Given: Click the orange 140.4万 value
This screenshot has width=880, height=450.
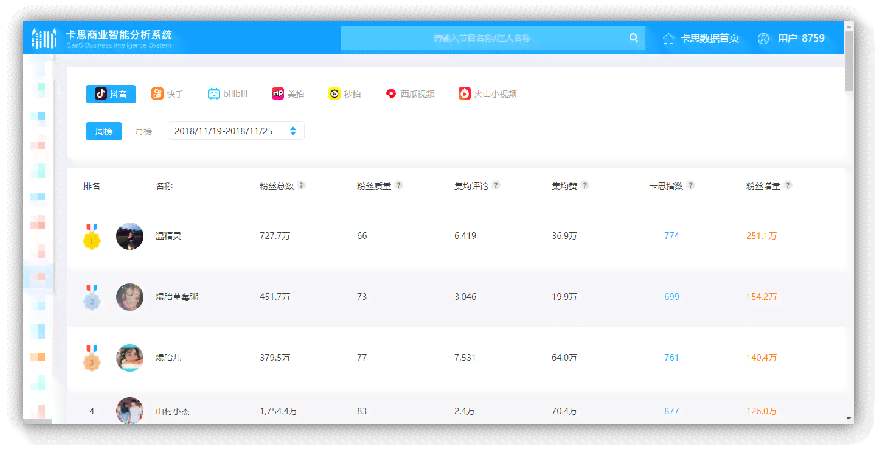Looking at the screenshot, I should pyautogui.click(x=762, y=357).
